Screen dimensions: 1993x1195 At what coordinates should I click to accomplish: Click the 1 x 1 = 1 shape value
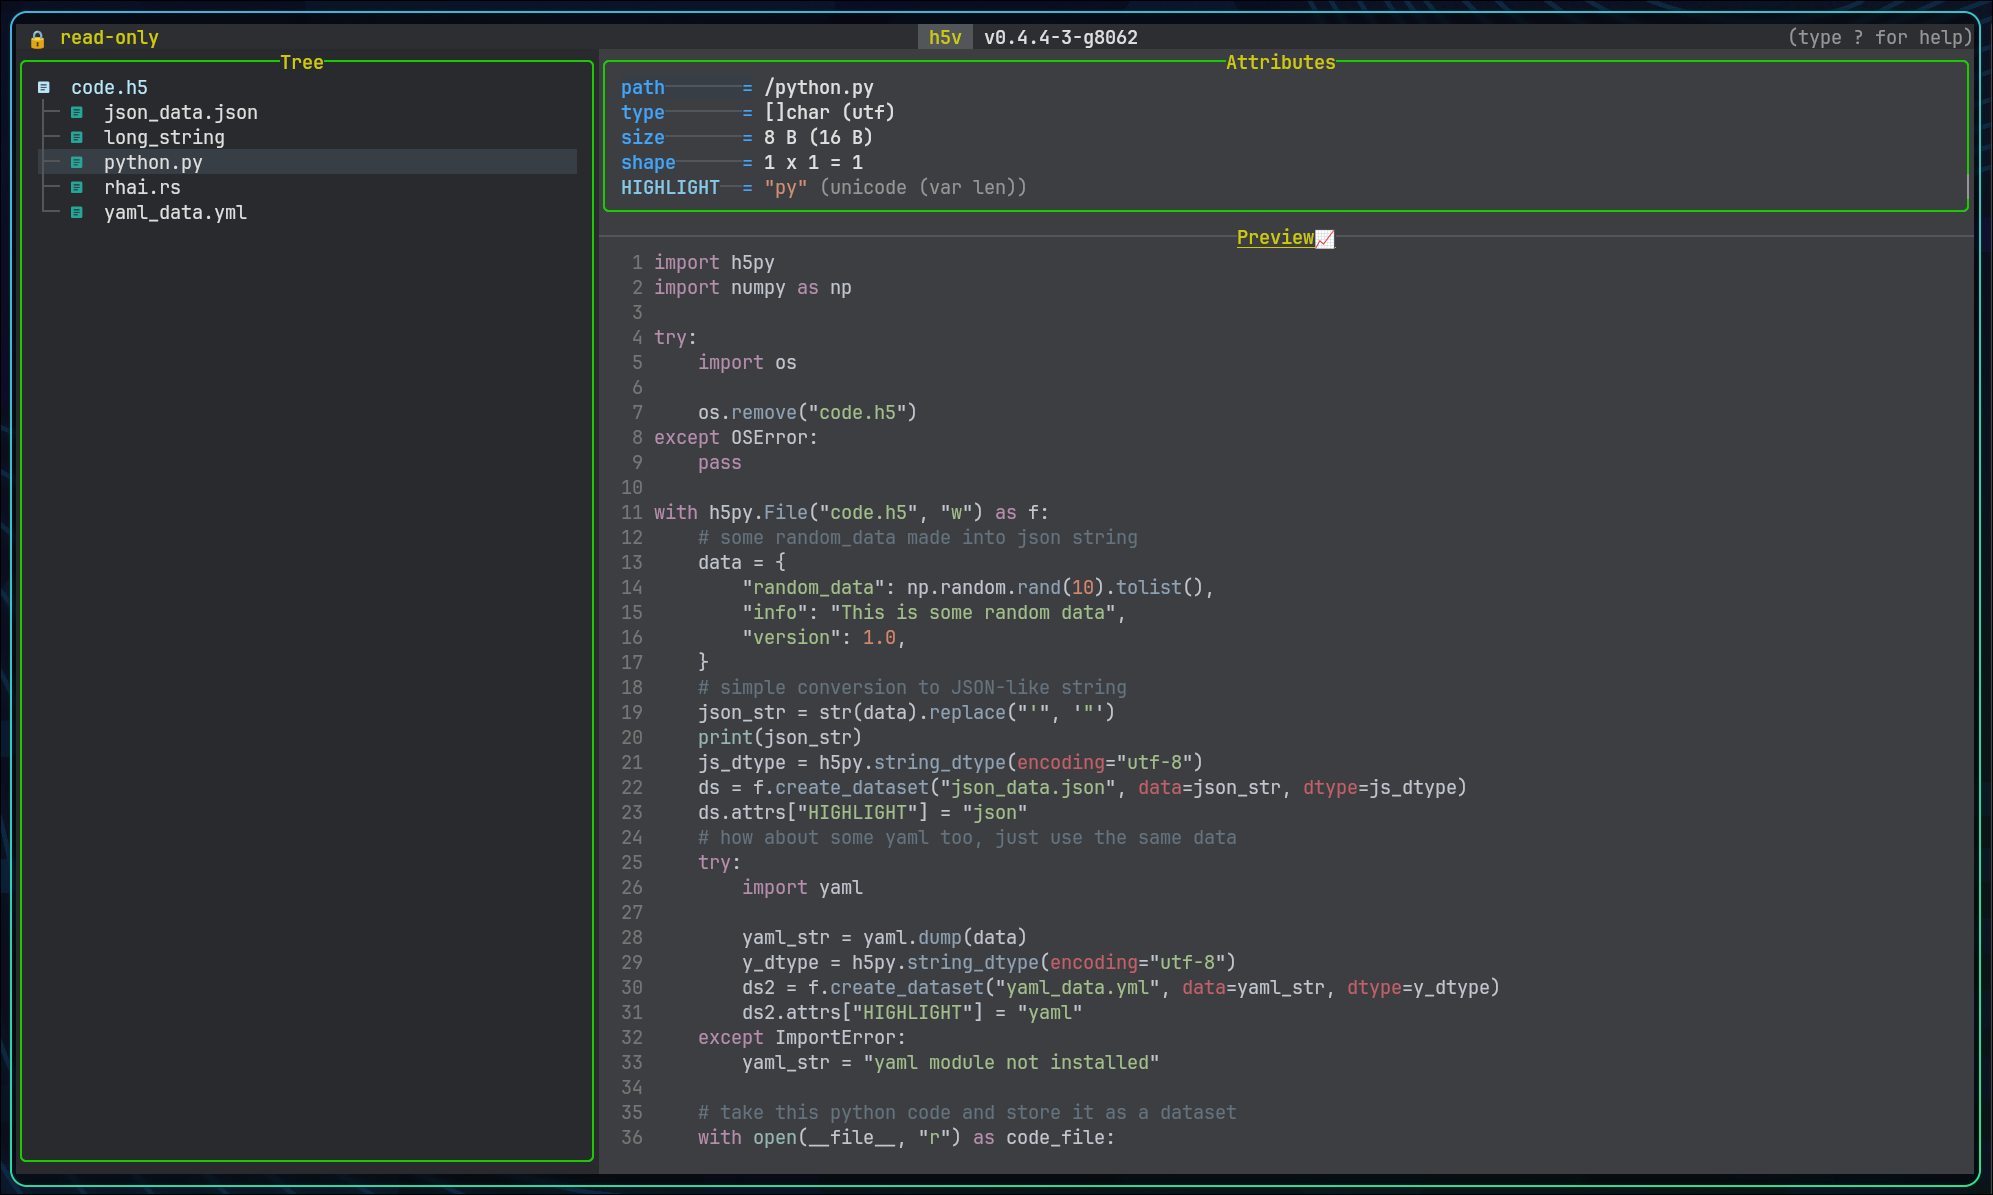pyautogui.click(x=813, y=162)
